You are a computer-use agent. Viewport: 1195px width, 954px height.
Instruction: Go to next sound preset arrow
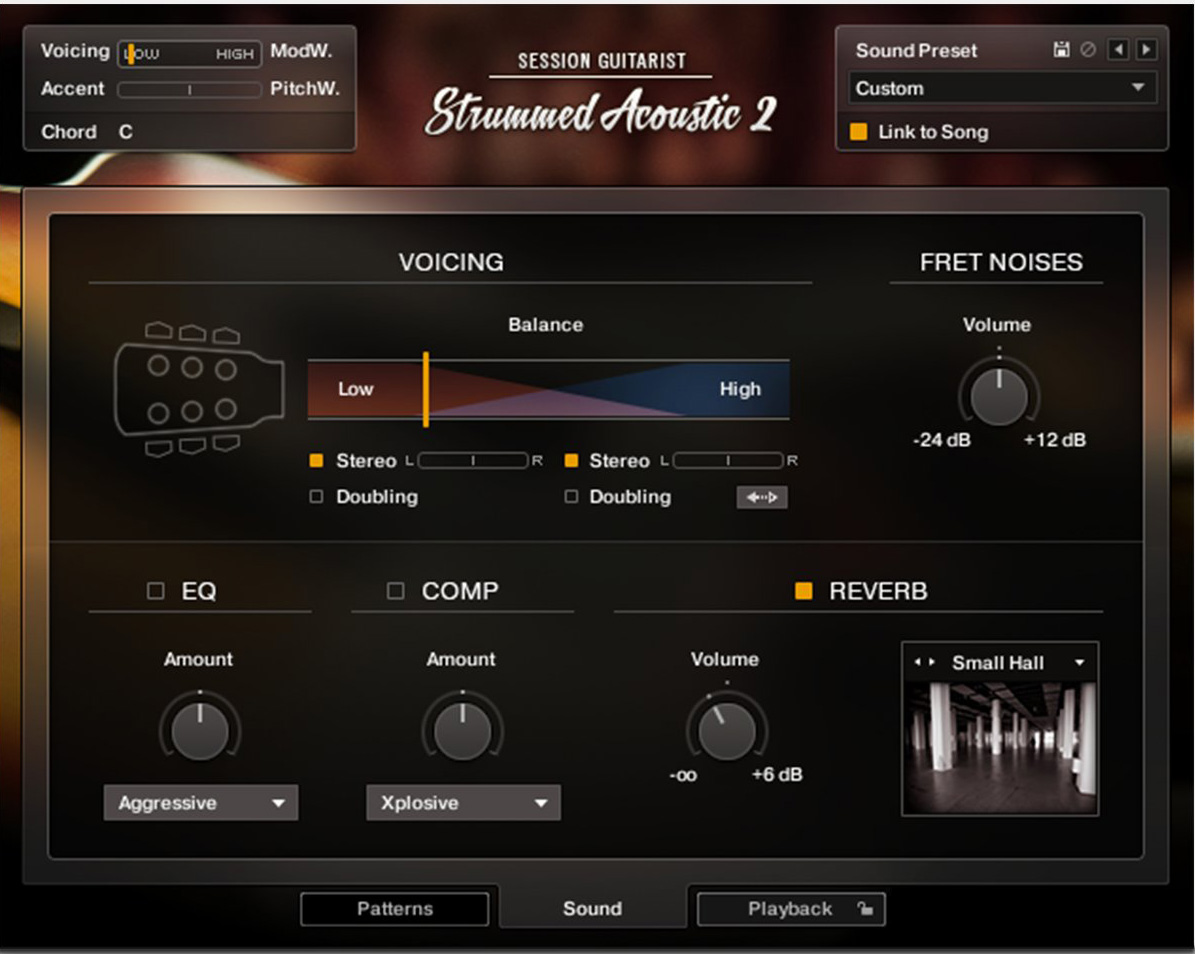point(1146,50)
